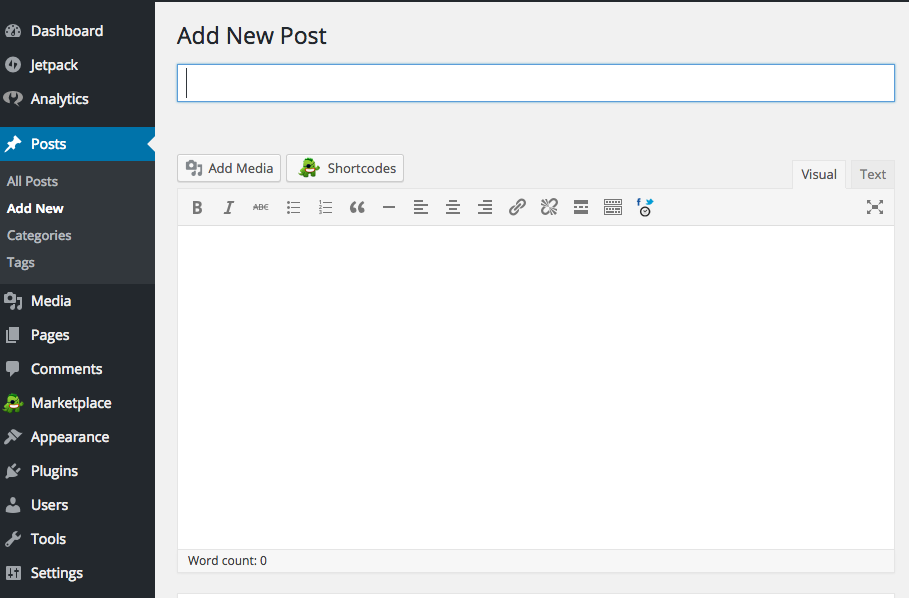Switch to the Text editor tab
Image resolution: width=909 pixels, height=598 pixels.
(872, 174)
